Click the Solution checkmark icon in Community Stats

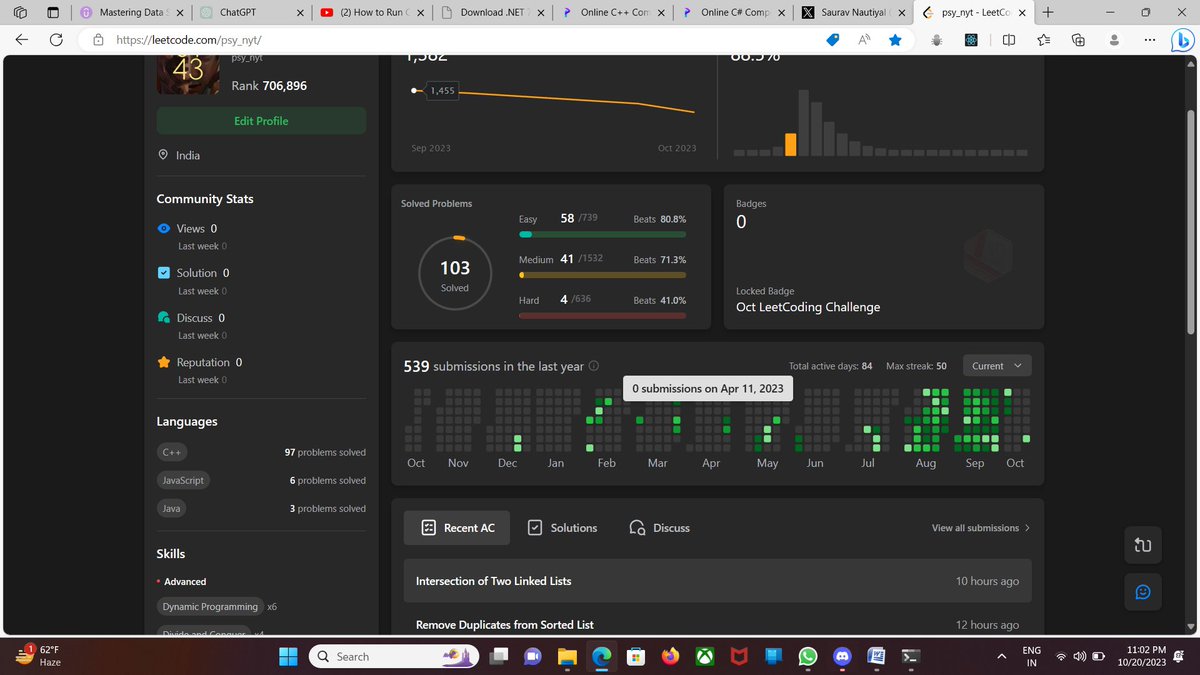coord(164,272)
